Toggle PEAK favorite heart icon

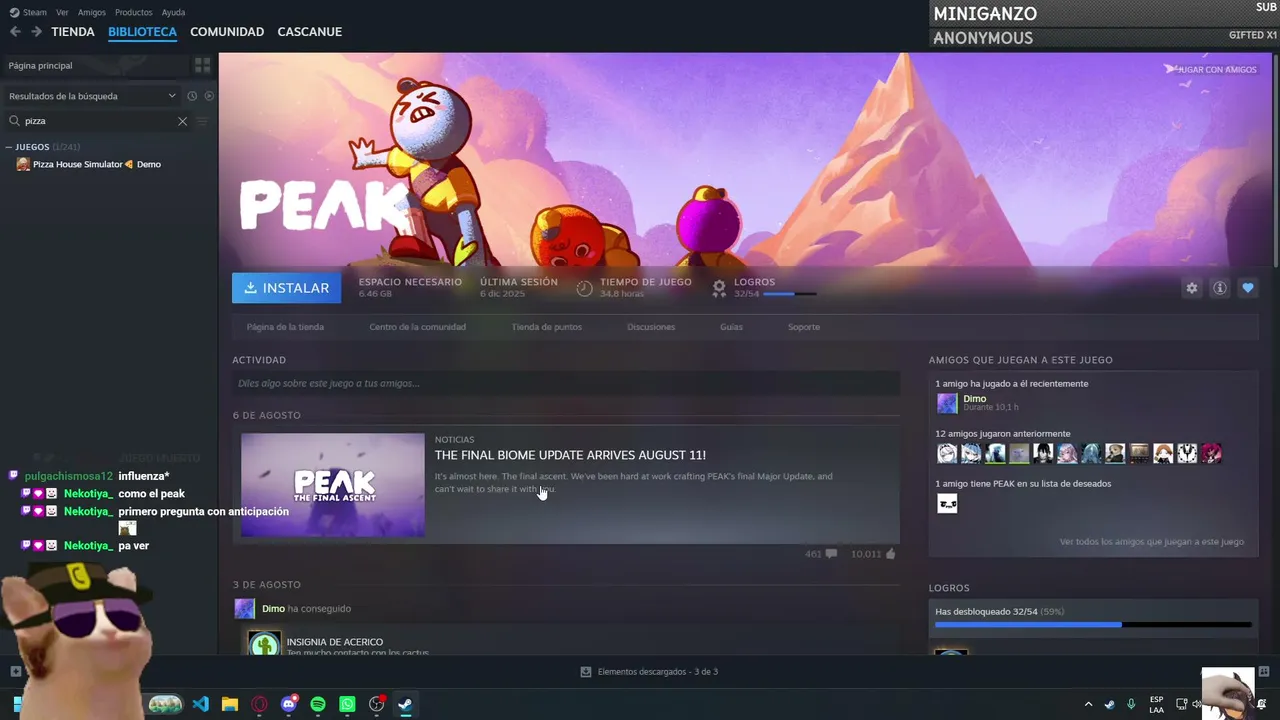1248,288
